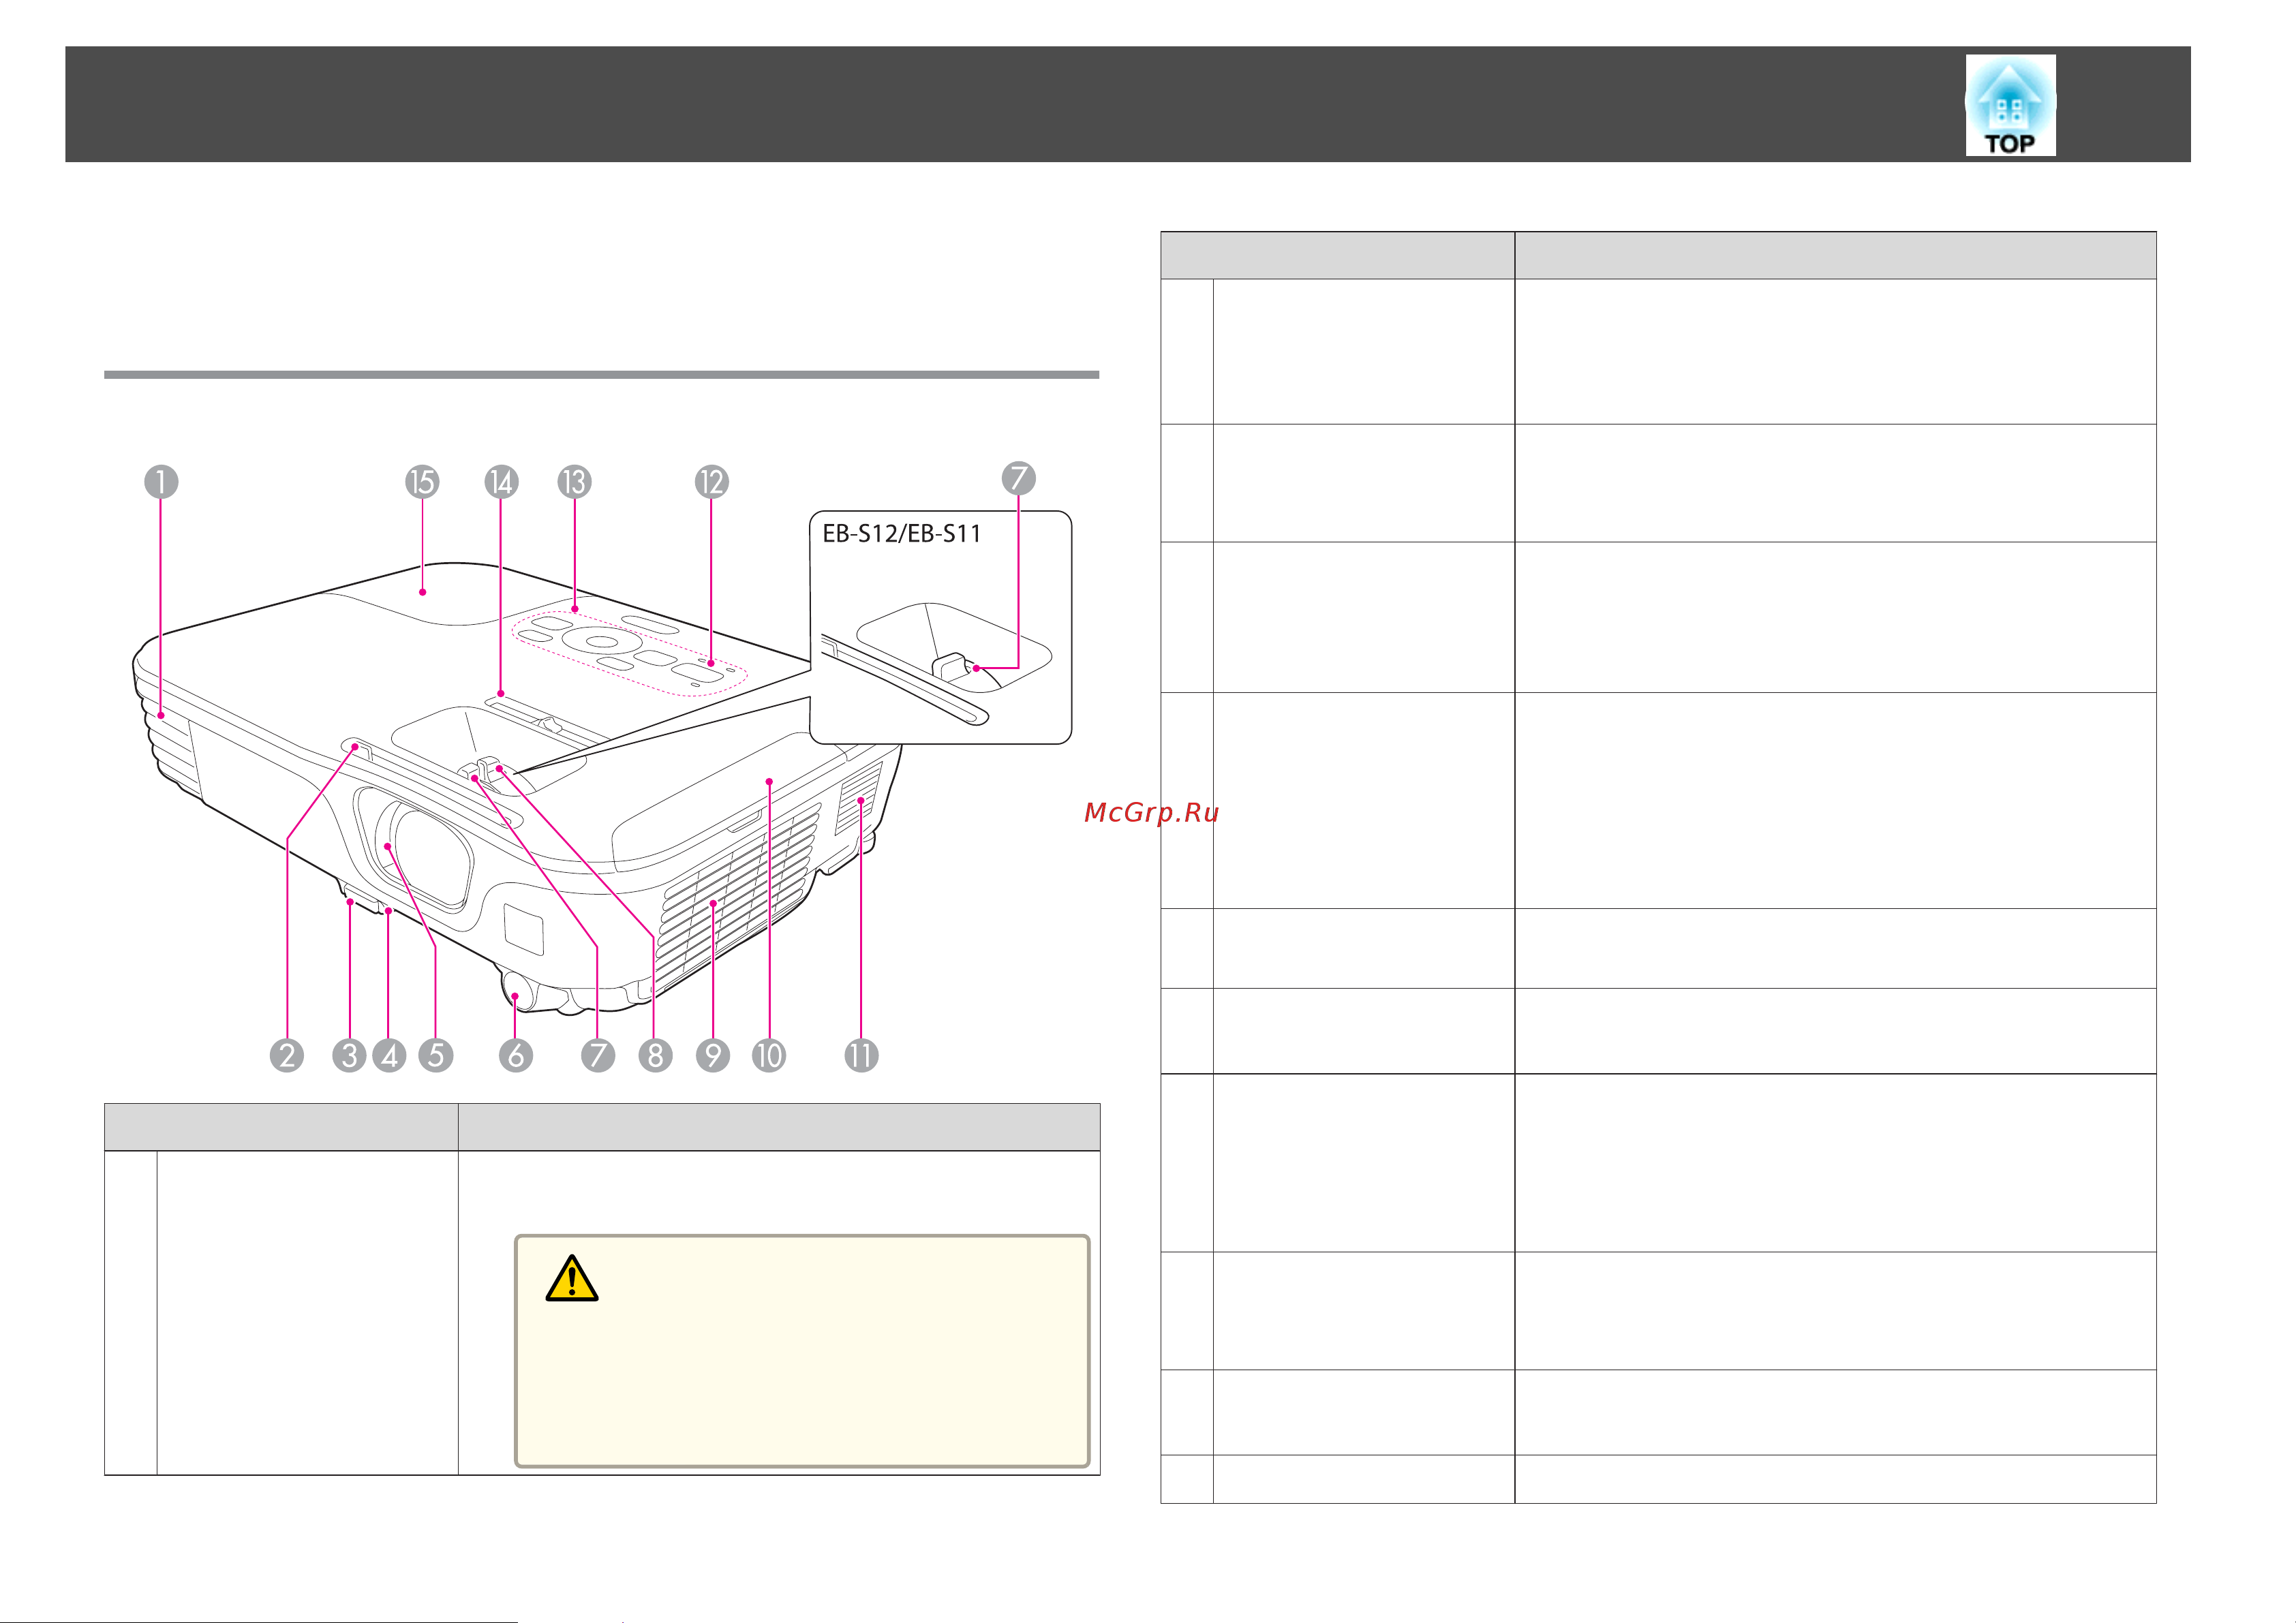Click callout number 5 below the projector
2296x1623 pixels.
pos(436,1055)
